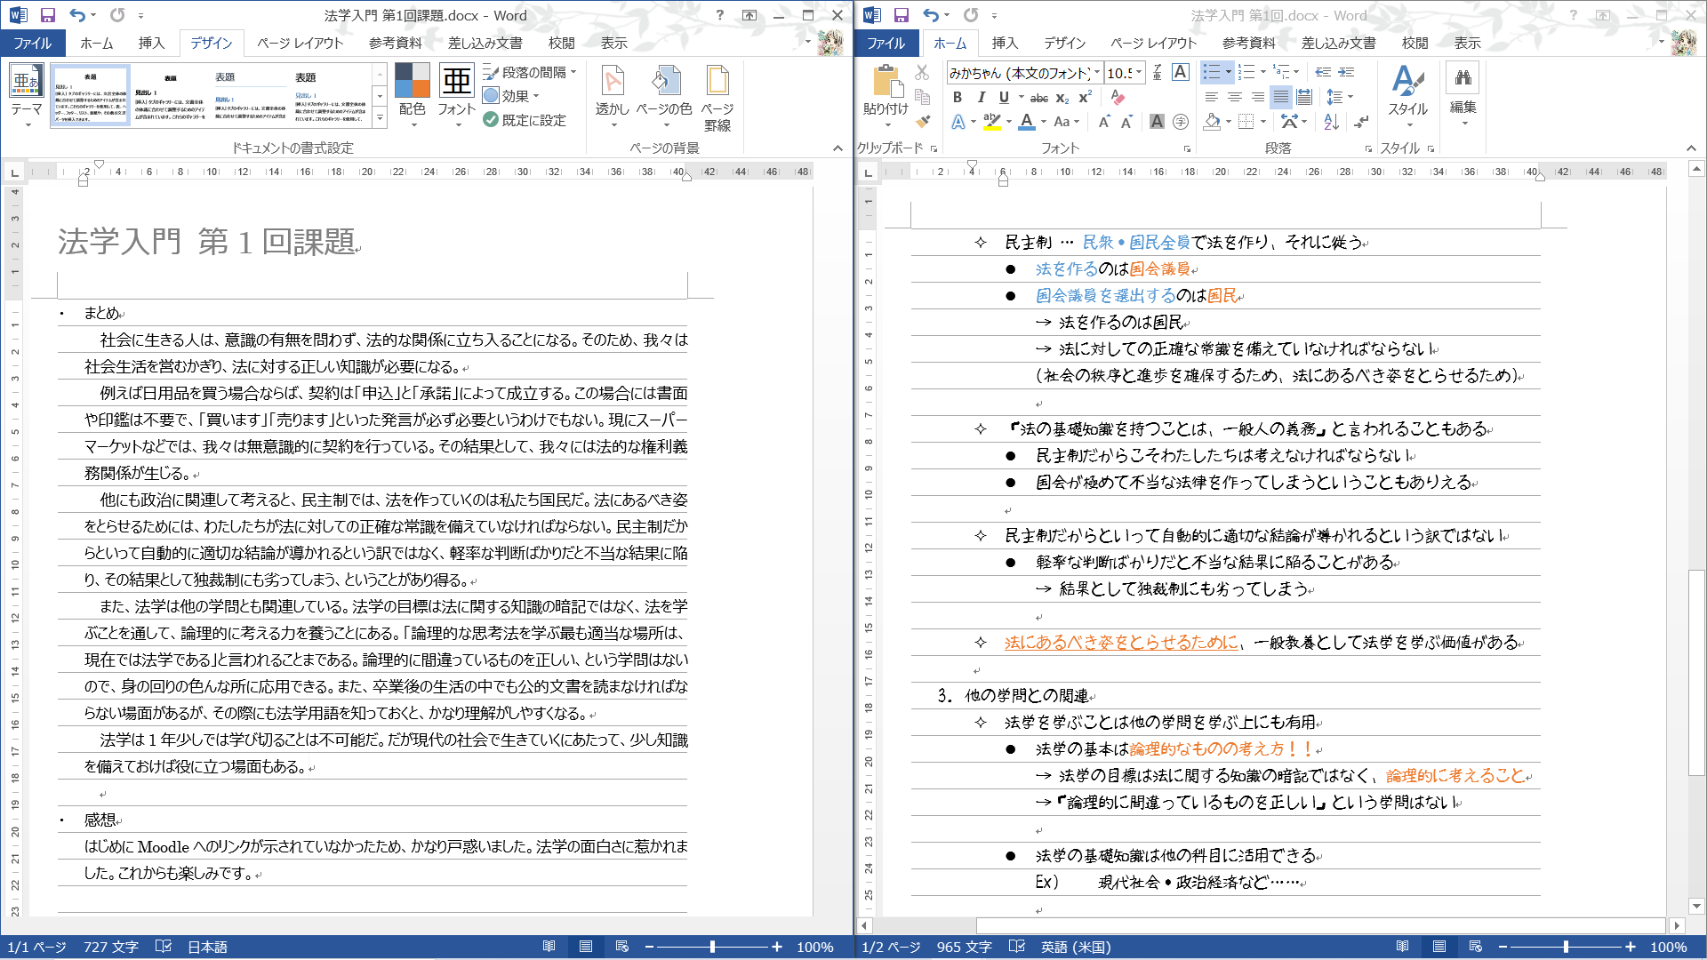Click the left window zoom slider handle
1707x960 pixels.
coord(712,947)
